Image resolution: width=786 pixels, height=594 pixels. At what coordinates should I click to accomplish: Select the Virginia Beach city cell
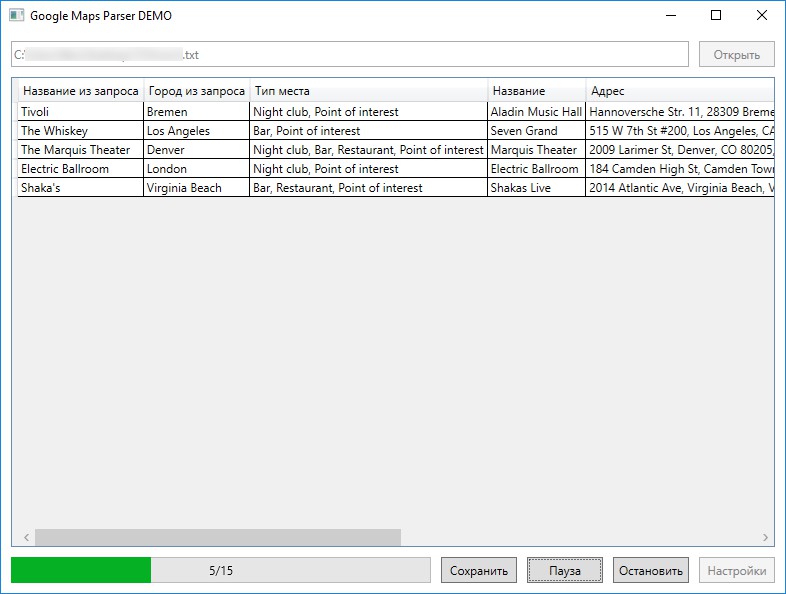point(196,187)
